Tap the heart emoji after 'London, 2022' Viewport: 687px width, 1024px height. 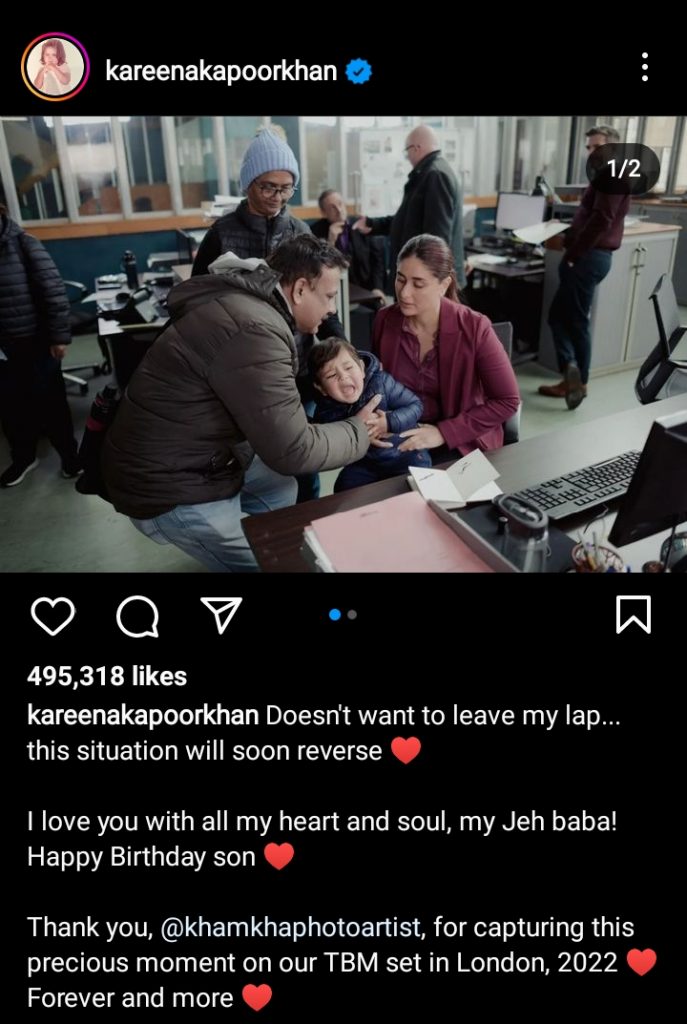(x=641, y=963)
